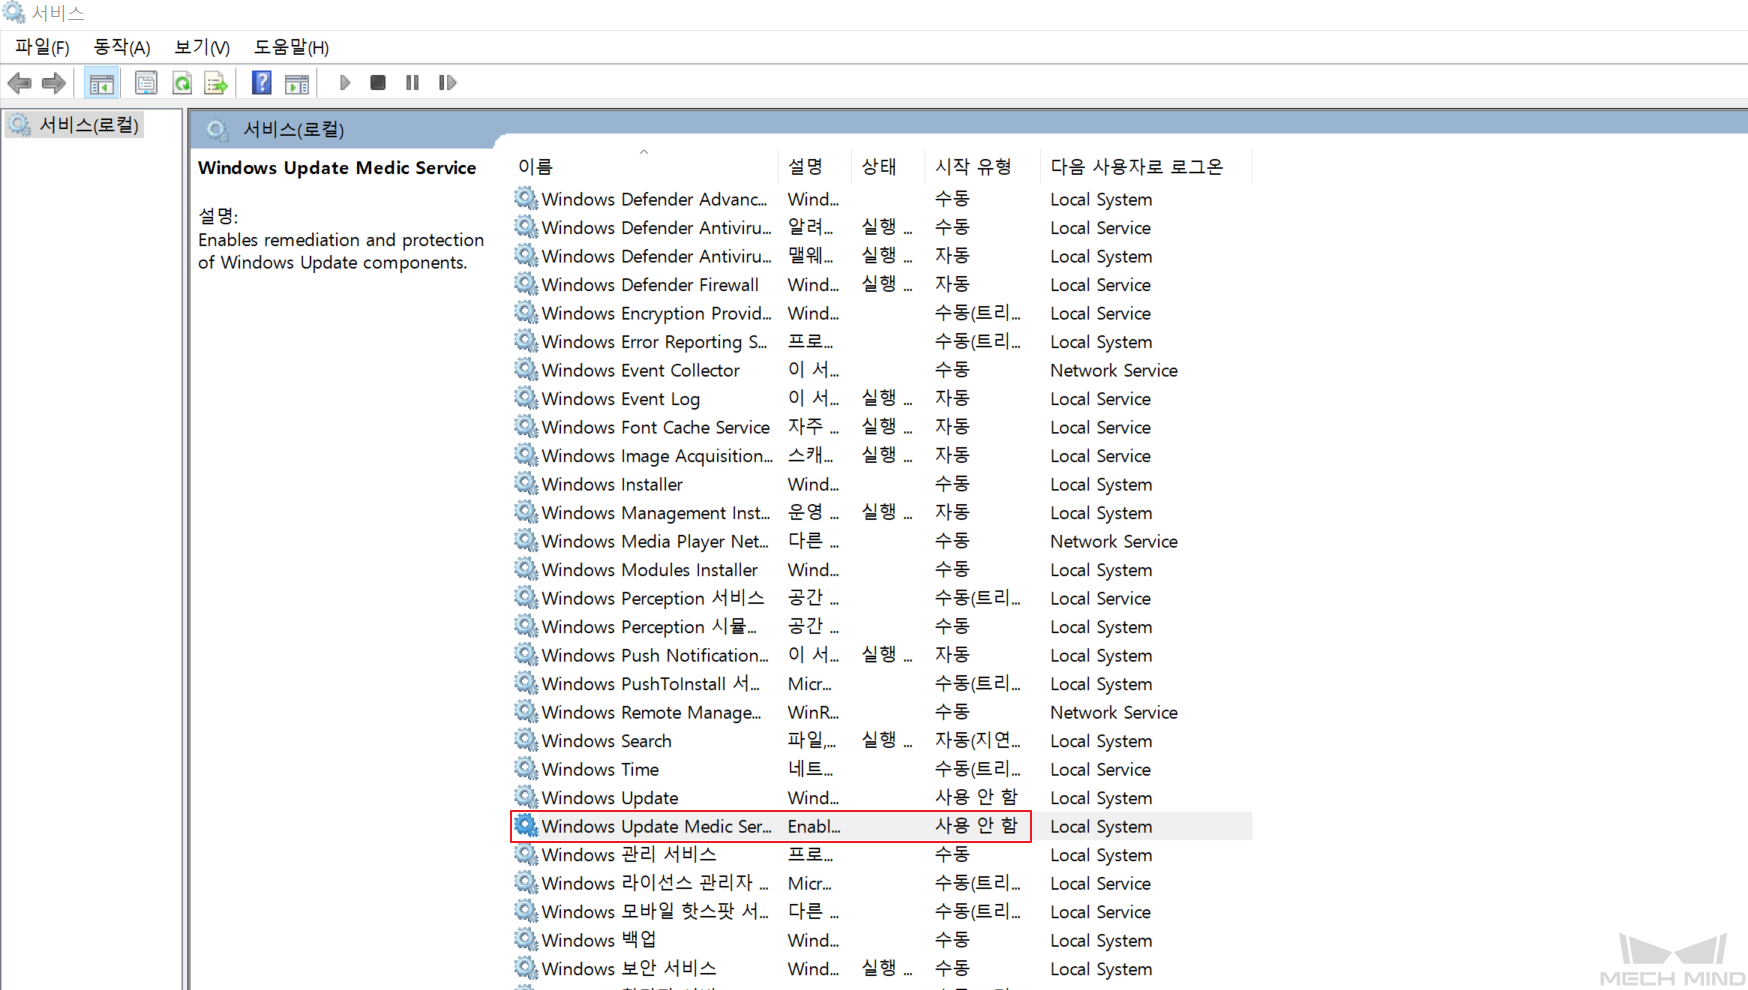The width and height of the screenshot is (1748, 990).
Task: Export the list using the toolbar export icon
Action: (x=216, y=83)
